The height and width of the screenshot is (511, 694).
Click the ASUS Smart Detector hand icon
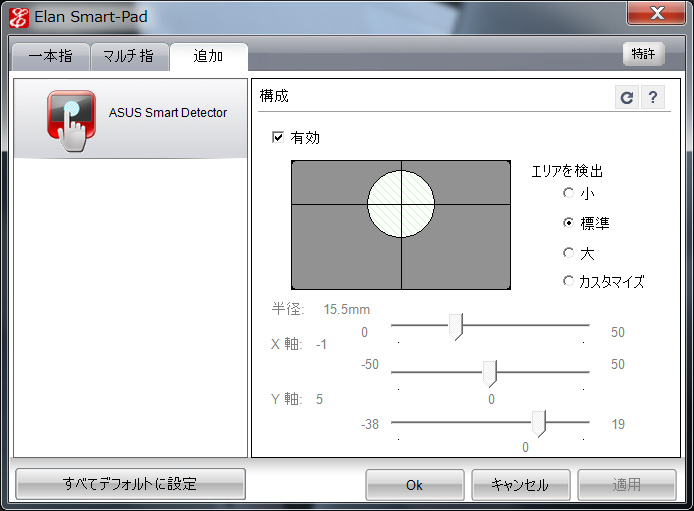[x=71, y=119]
